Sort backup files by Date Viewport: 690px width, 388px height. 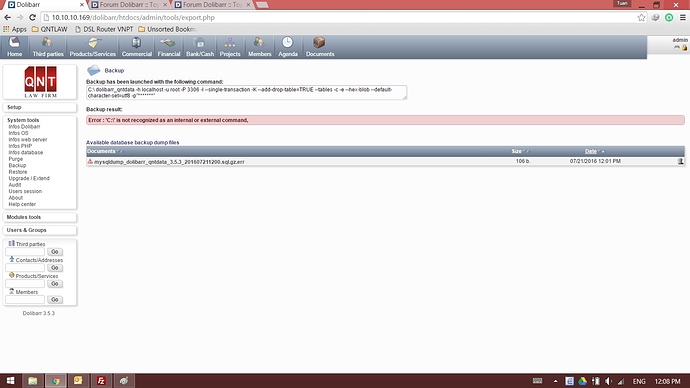591,151
